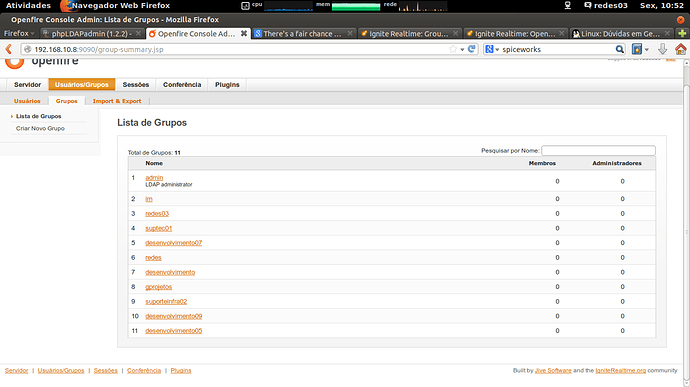Click the Pesquisar por Nome search field
This screenshot has width=690, height=387.
tap(598, 151)
